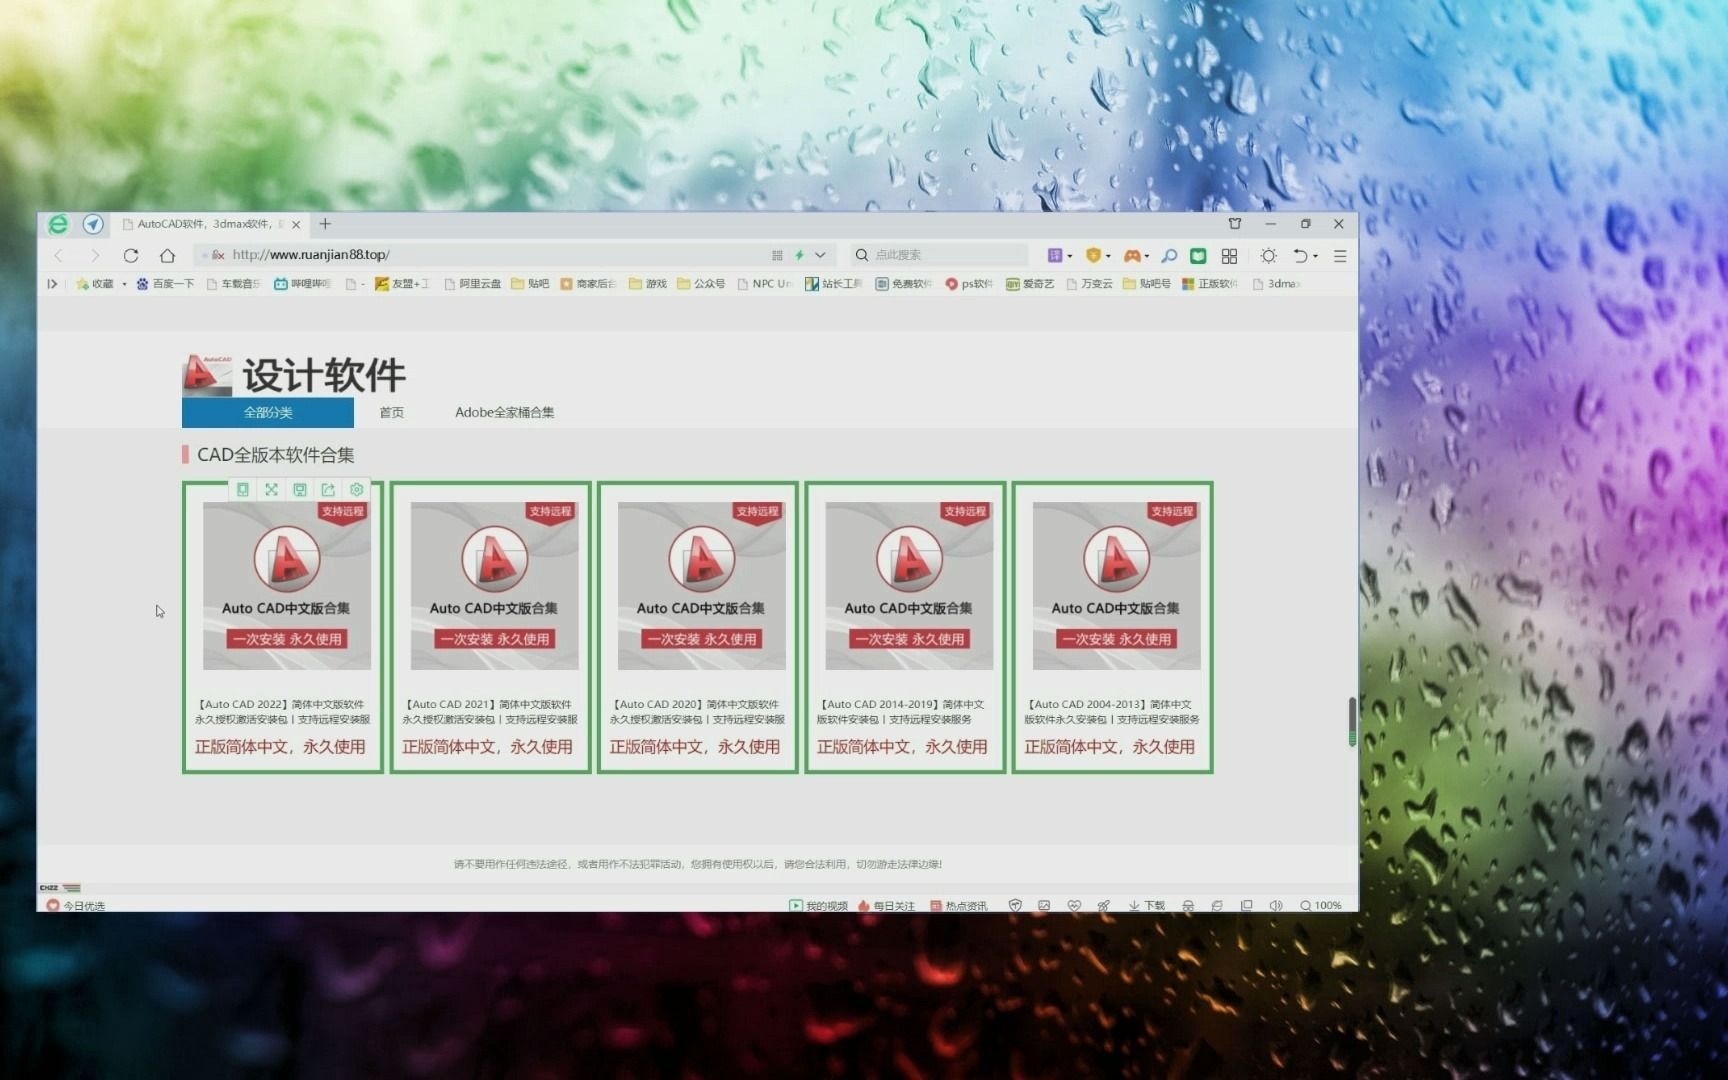Click the blue magnifier find icon
Image resolution: width=1728 pixels, height=1080 pixels.
click(1169, 256)
